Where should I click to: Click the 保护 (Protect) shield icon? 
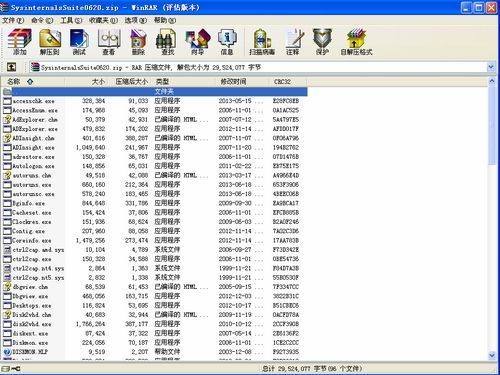coord(322,42)
